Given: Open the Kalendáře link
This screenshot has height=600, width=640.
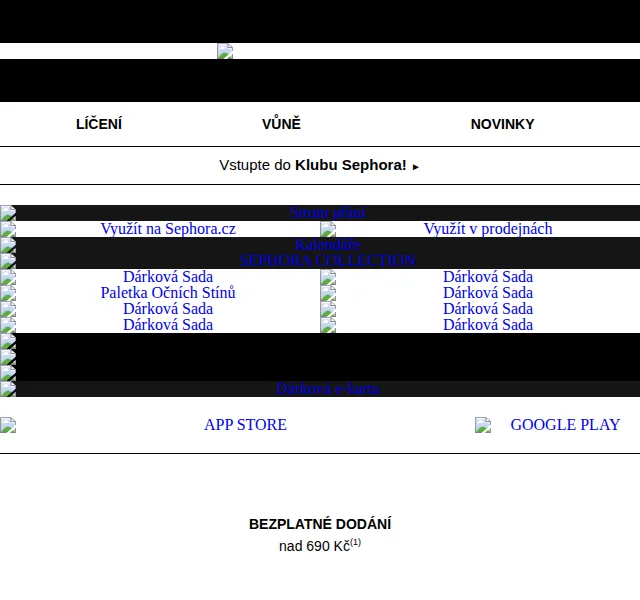Looking at the screenshot, I should [328, 245].
